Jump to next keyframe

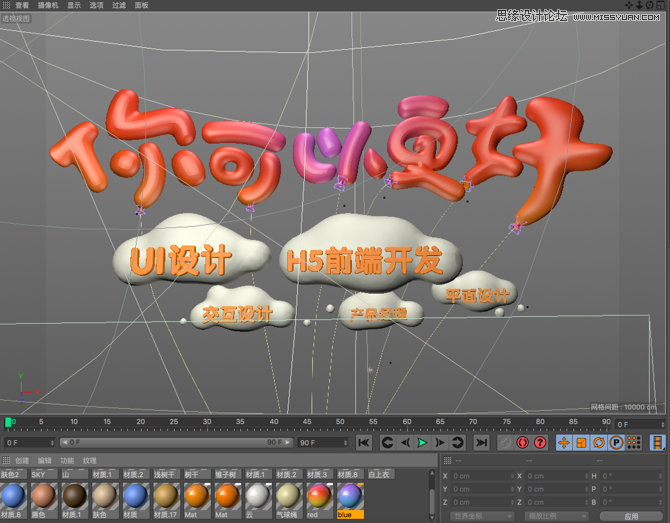coord(458,443)
